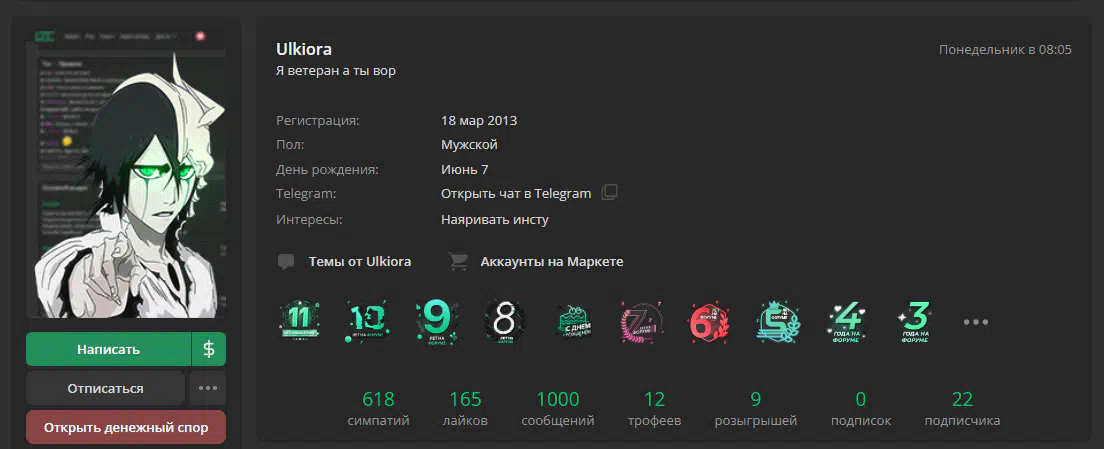Send money using the dollar sign button
This screenshot has height=449, width=1104.
tap(209, 349)
